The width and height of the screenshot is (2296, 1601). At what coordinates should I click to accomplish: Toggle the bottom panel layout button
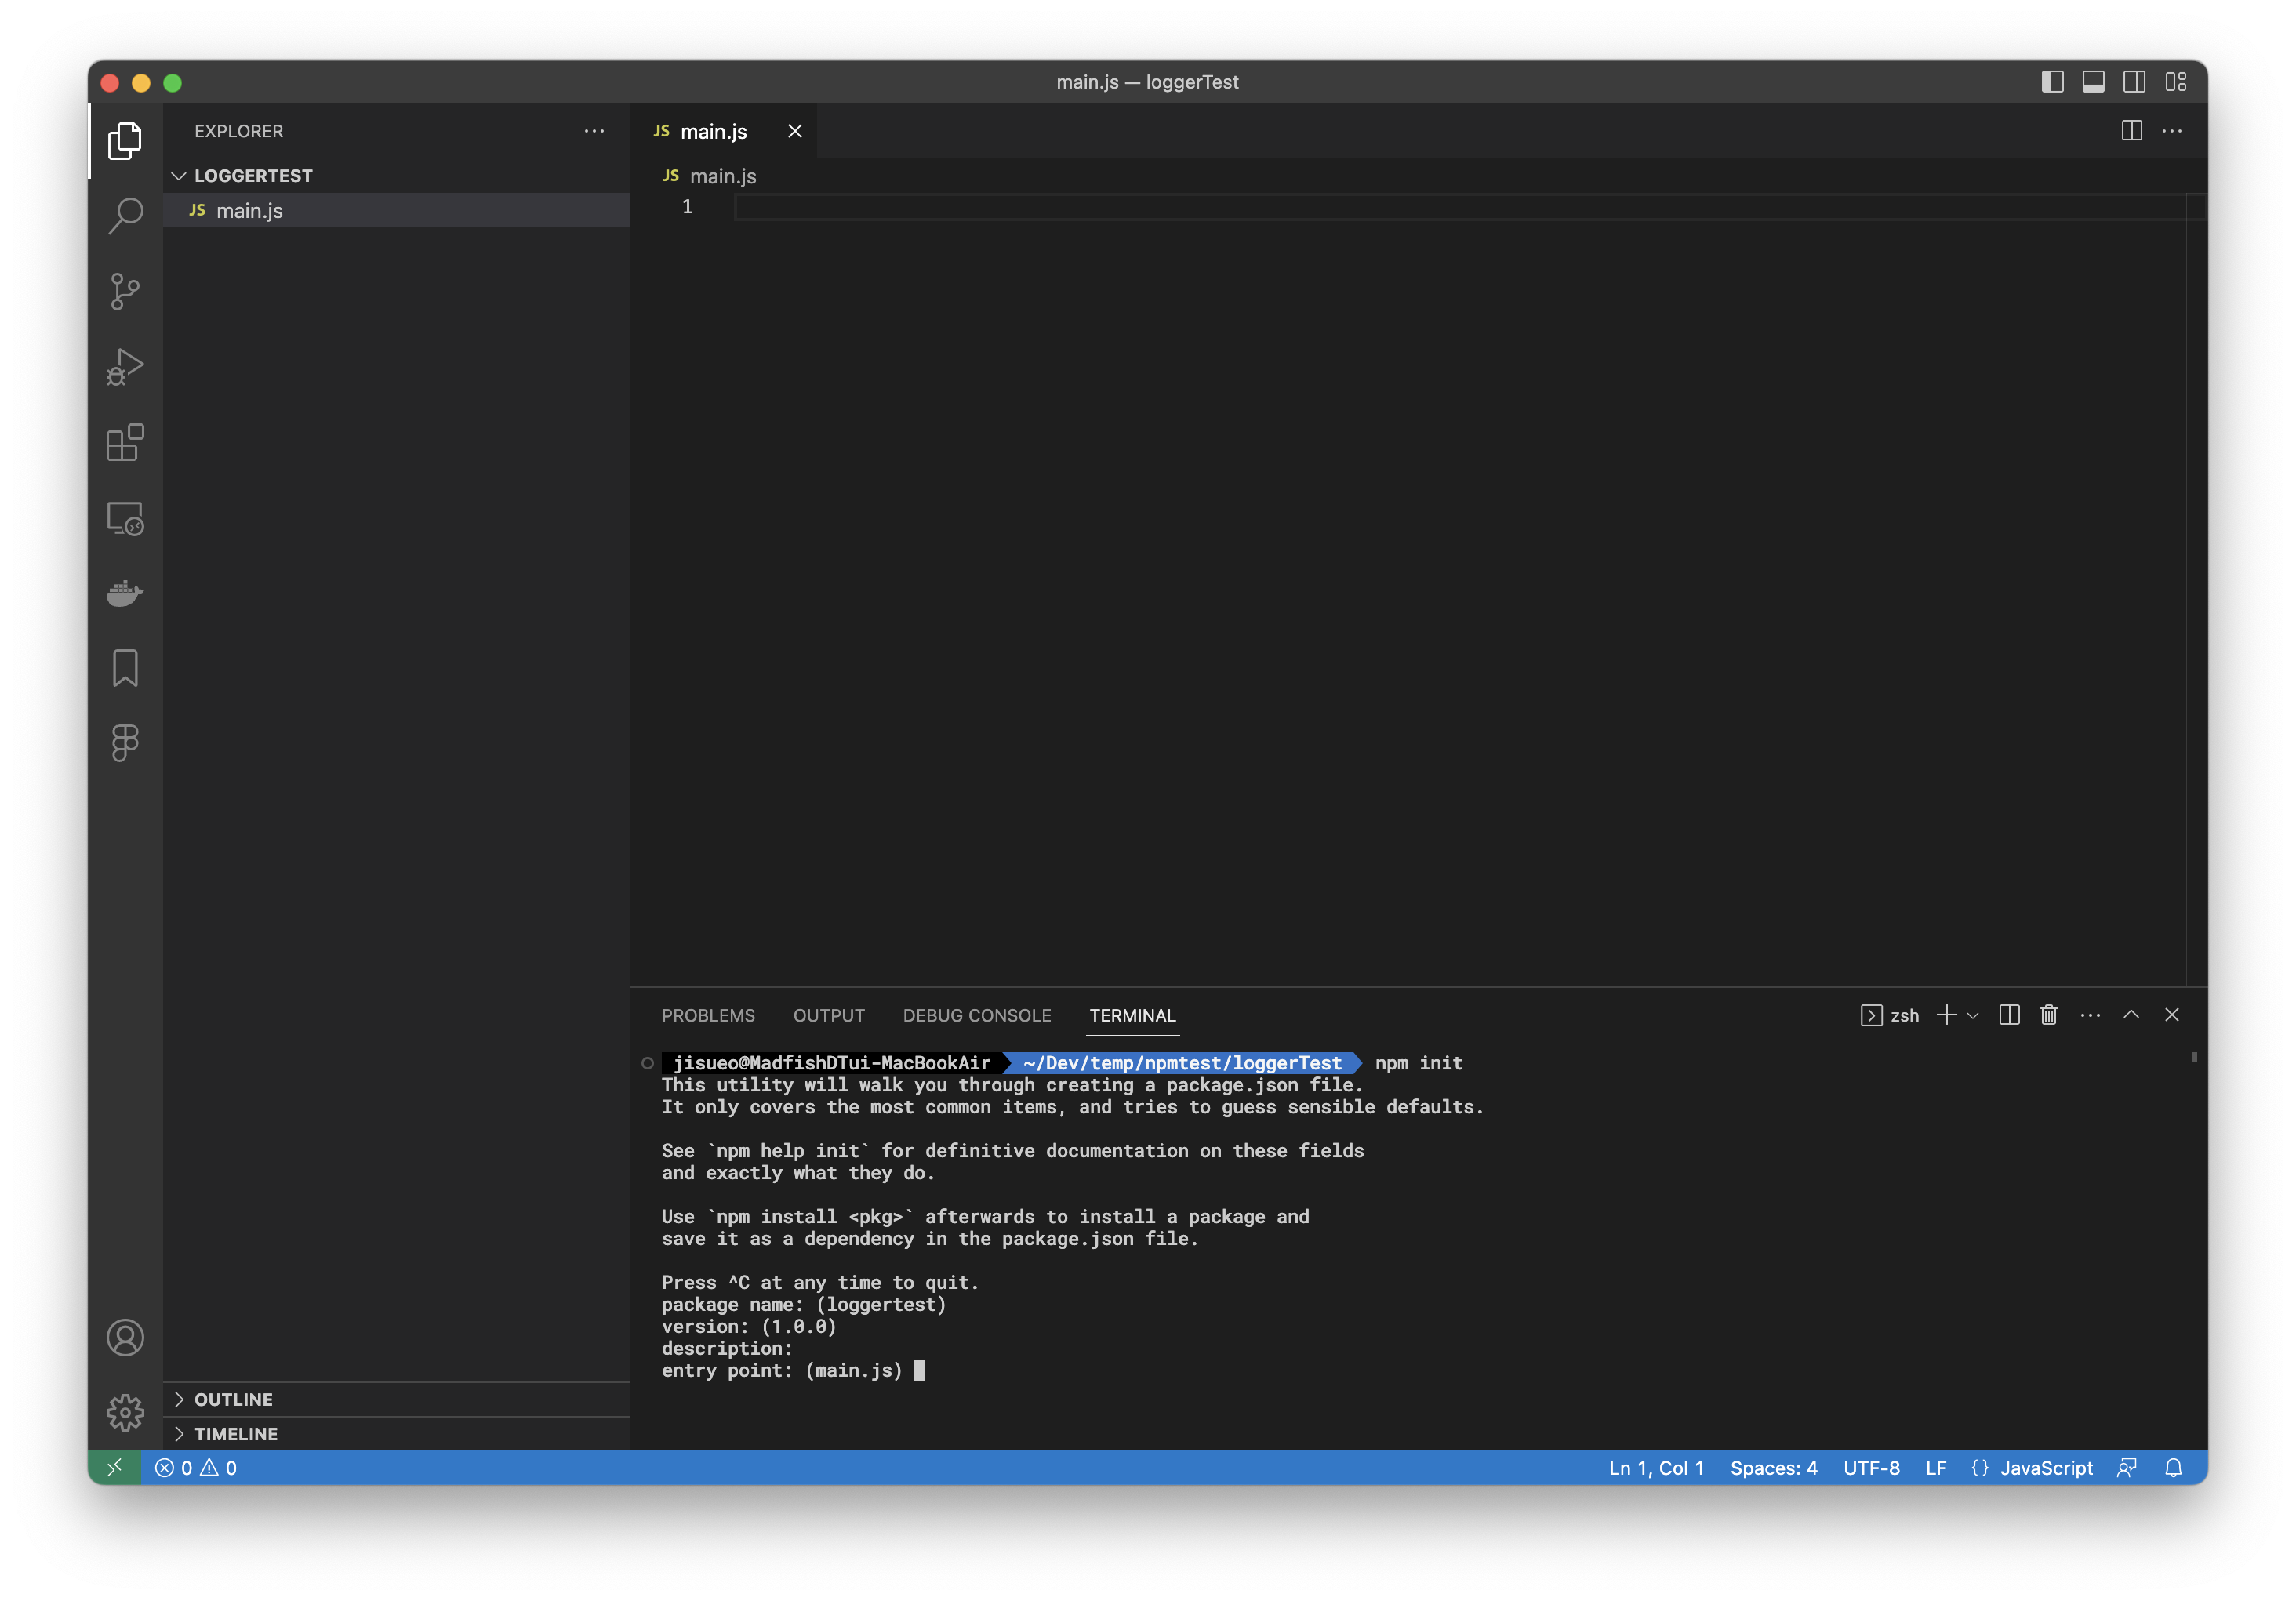(2093, 82)
